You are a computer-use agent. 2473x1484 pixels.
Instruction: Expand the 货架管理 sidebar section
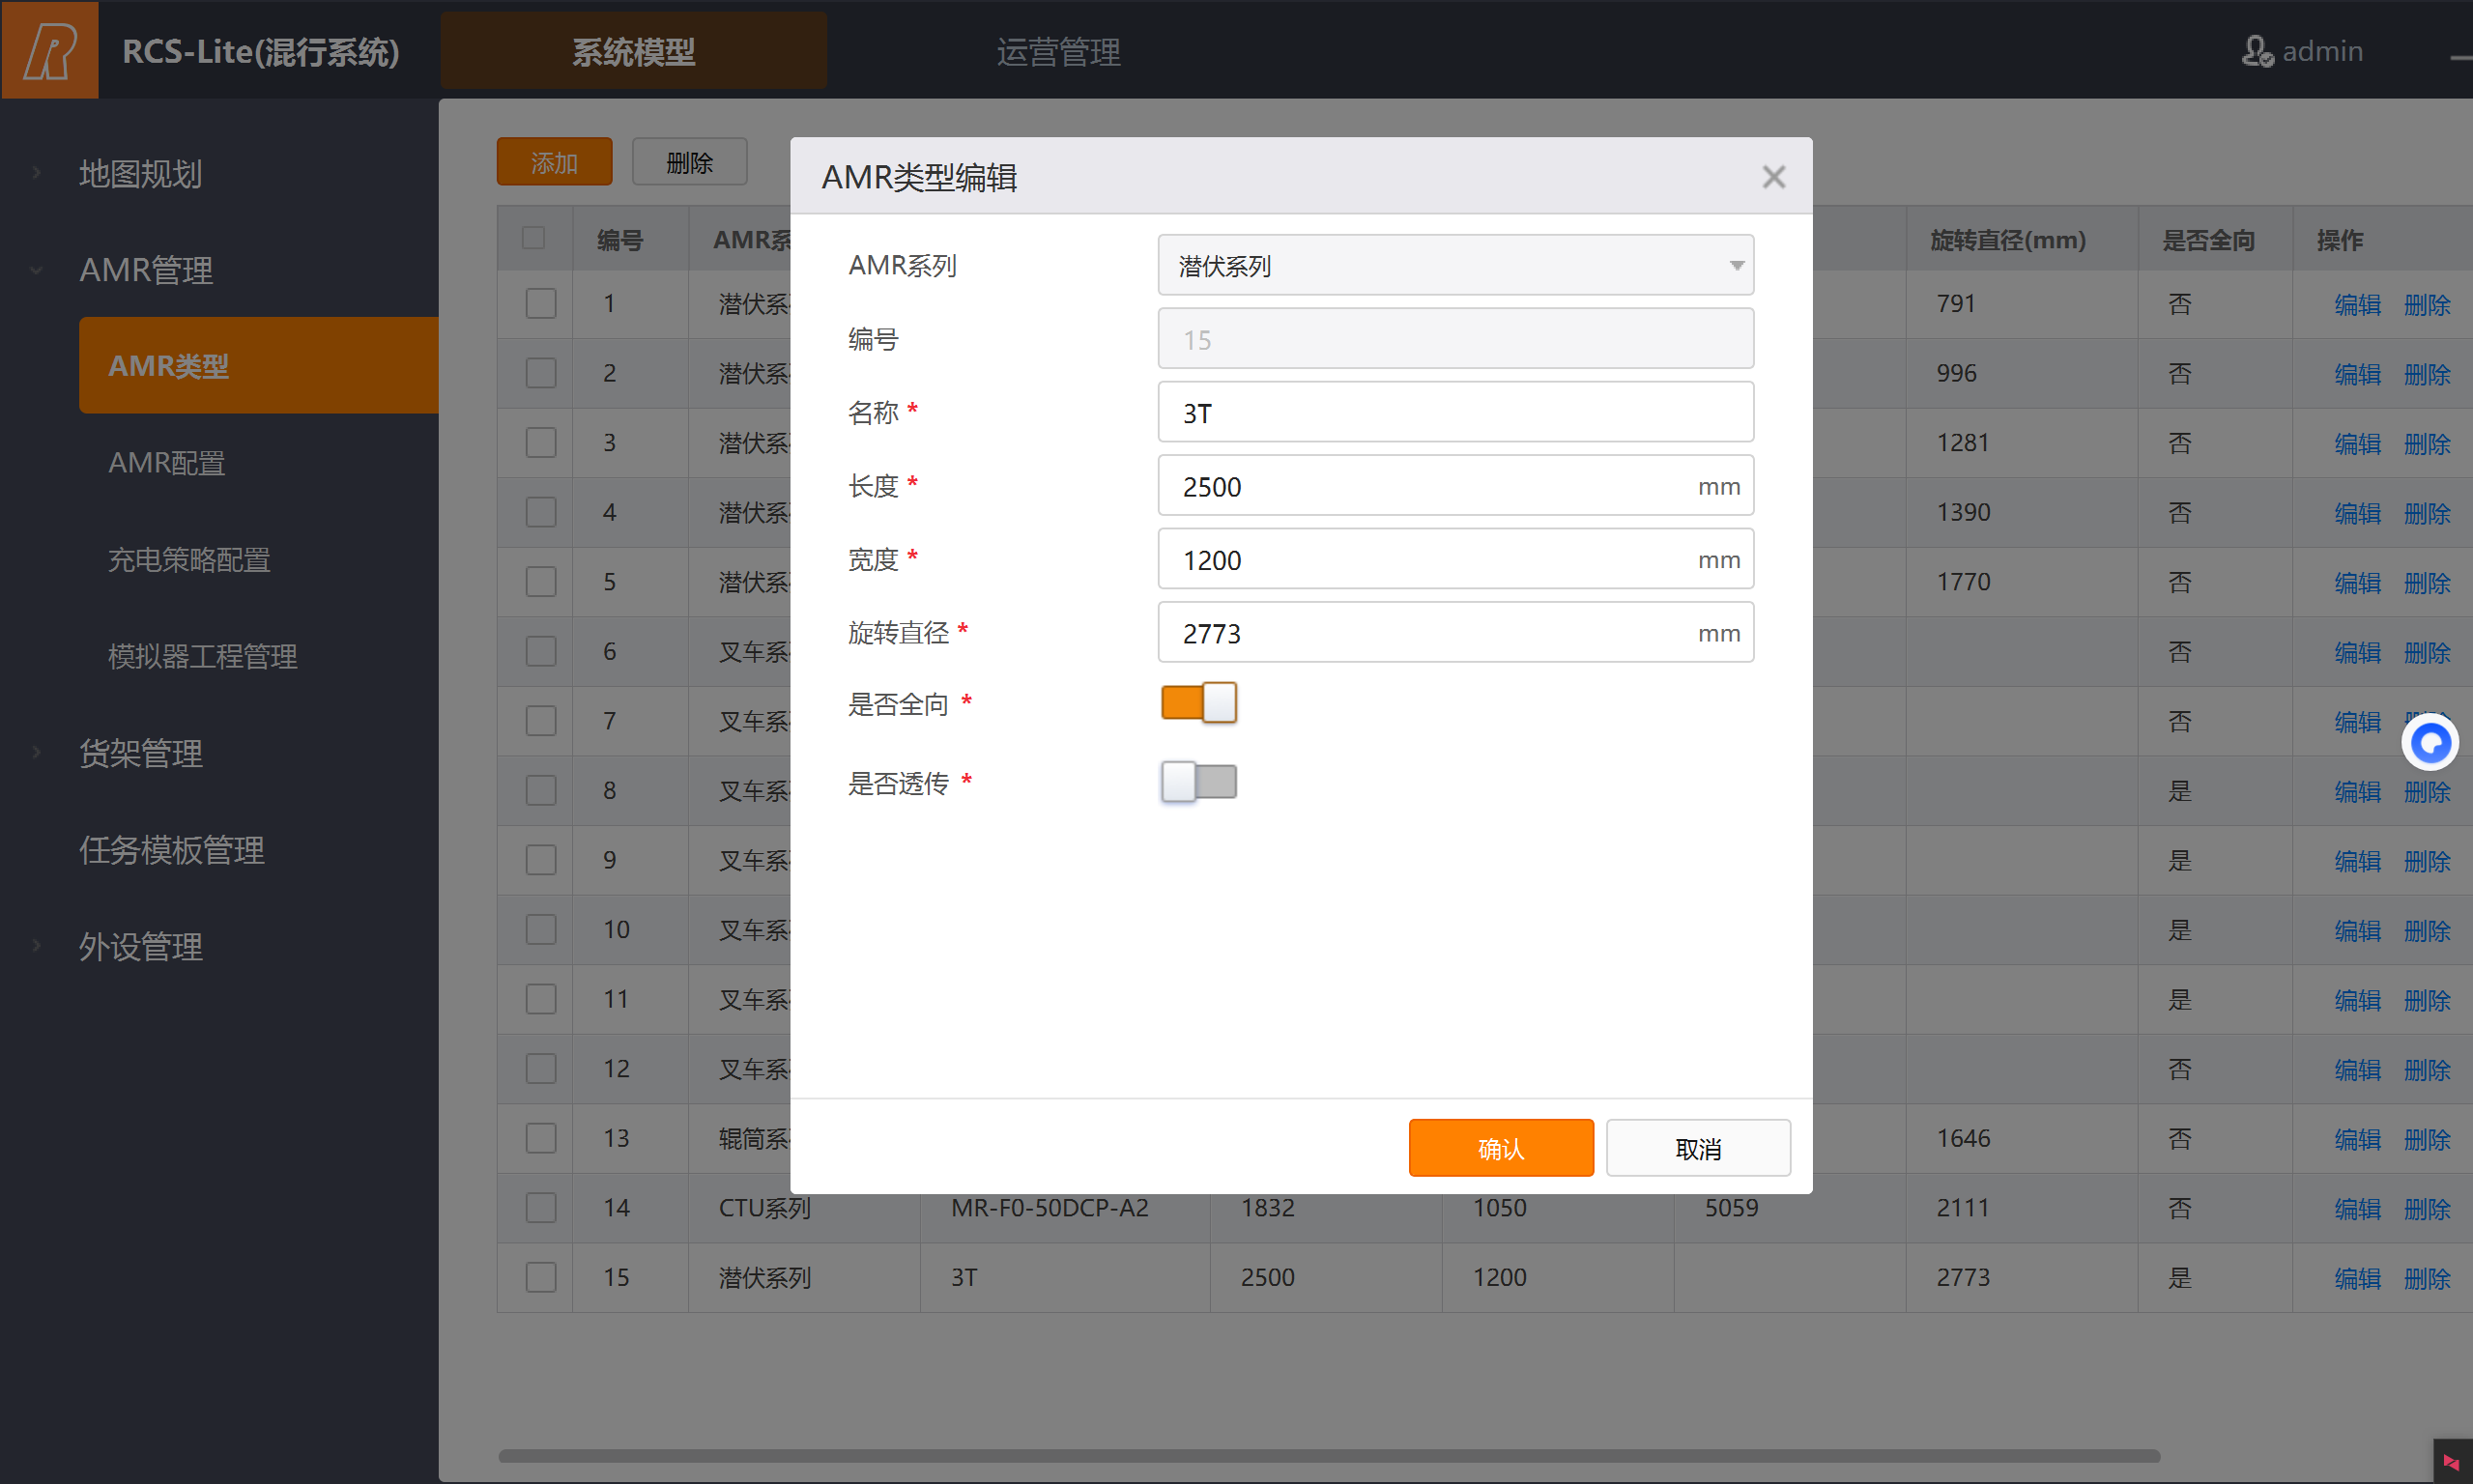140,752
